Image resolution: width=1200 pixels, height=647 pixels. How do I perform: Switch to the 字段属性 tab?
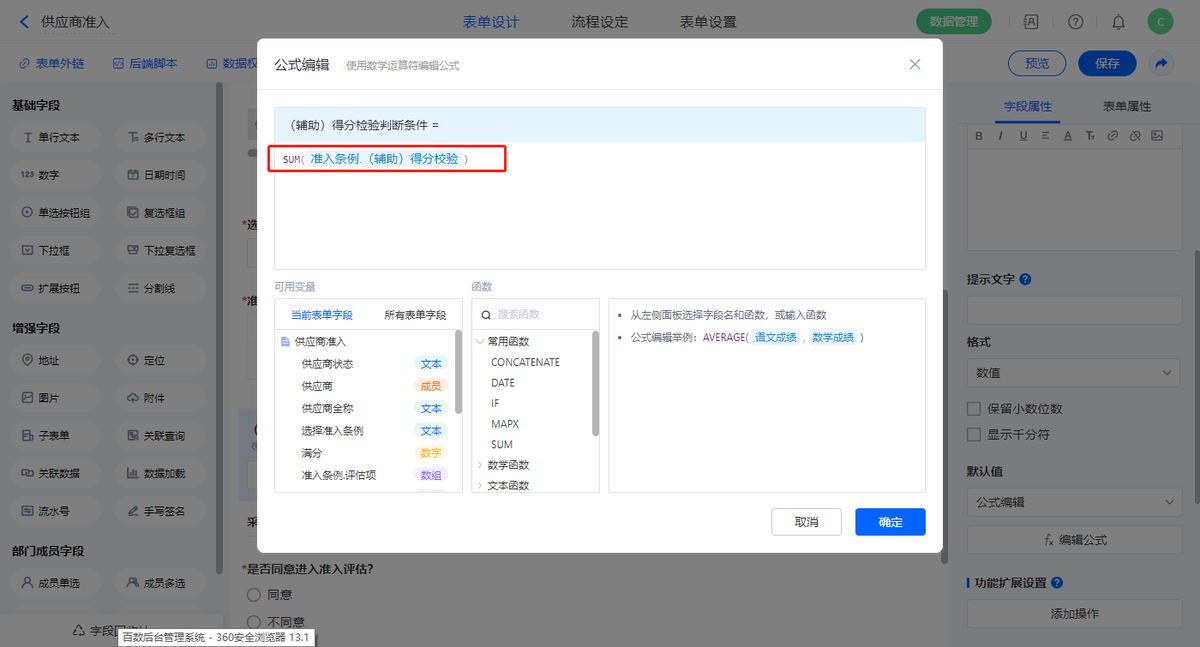(x=1027, y=106)
